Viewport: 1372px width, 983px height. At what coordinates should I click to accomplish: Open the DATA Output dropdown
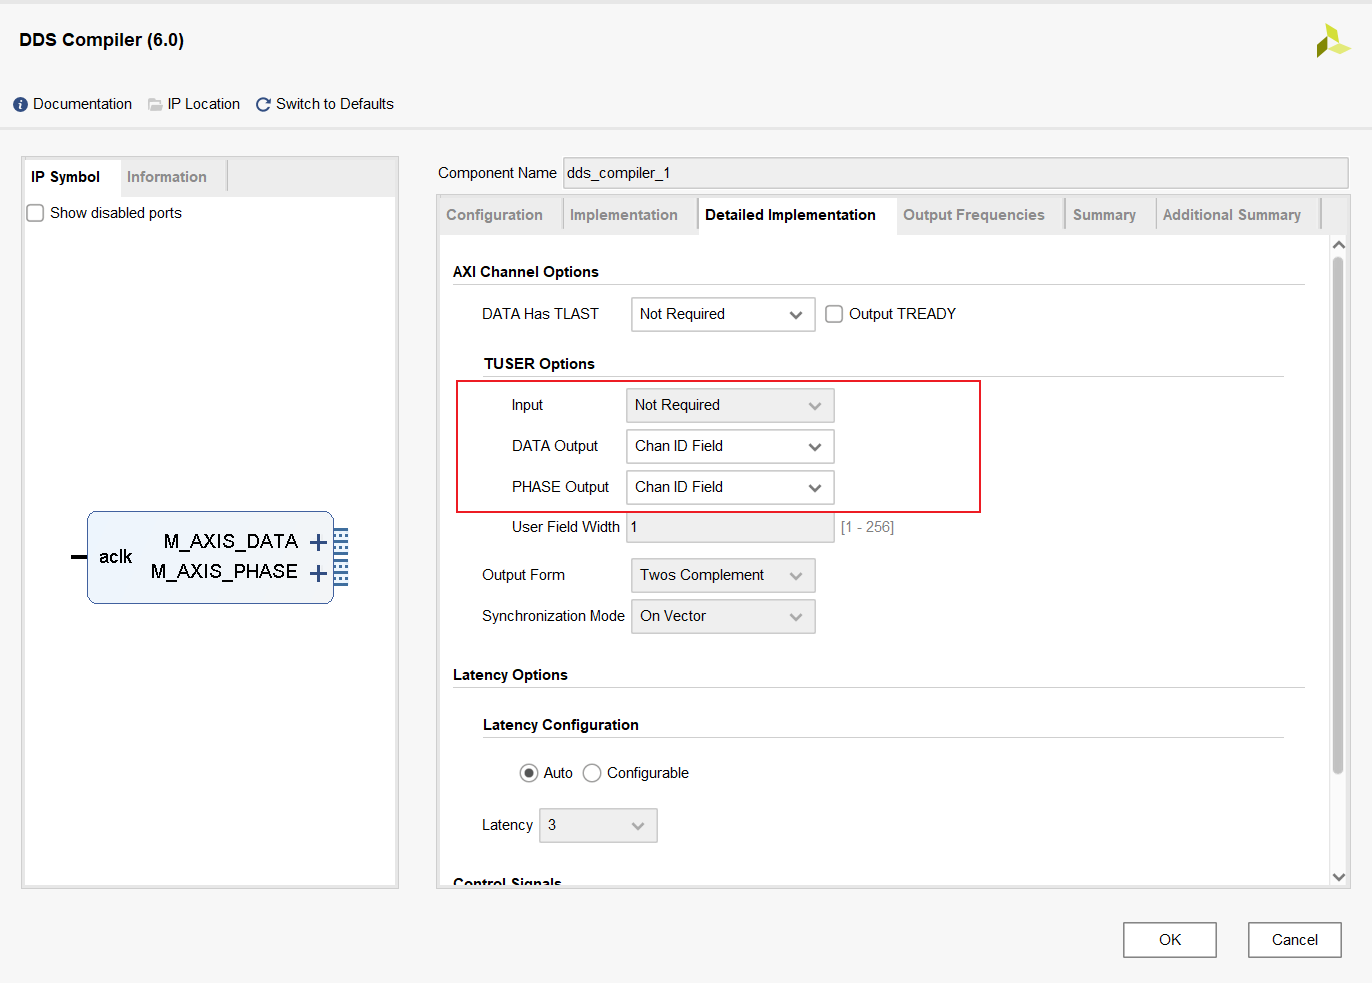tap(730, 446)
